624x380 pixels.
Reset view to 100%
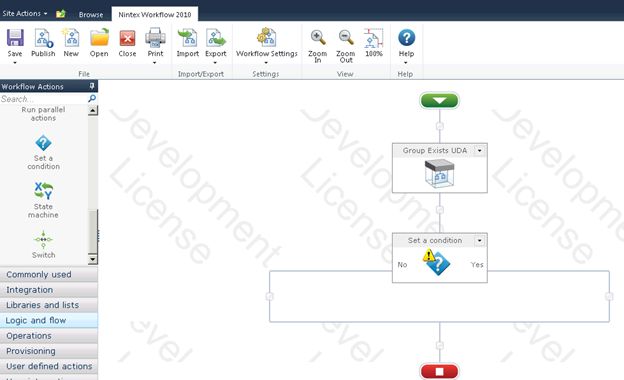click(374, 43)
